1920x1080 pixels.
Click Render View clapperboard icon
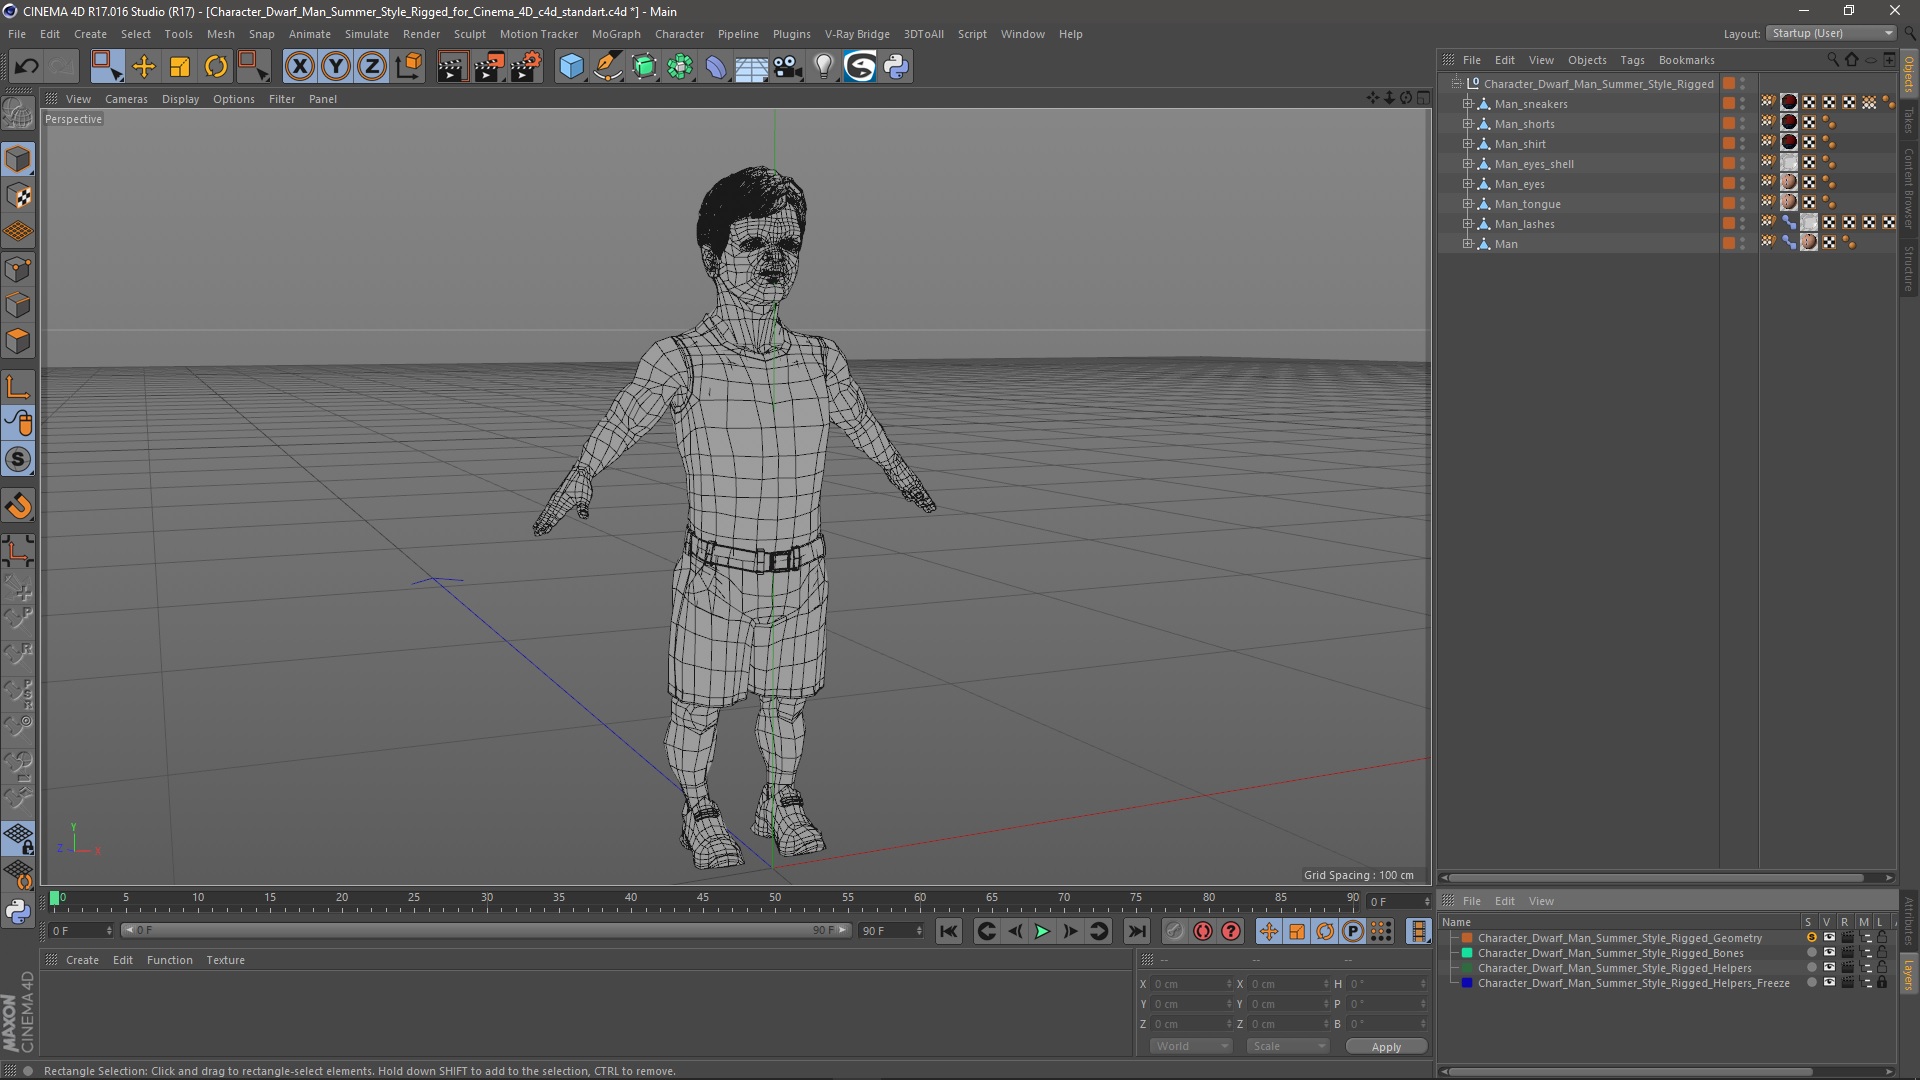[452, 67]
